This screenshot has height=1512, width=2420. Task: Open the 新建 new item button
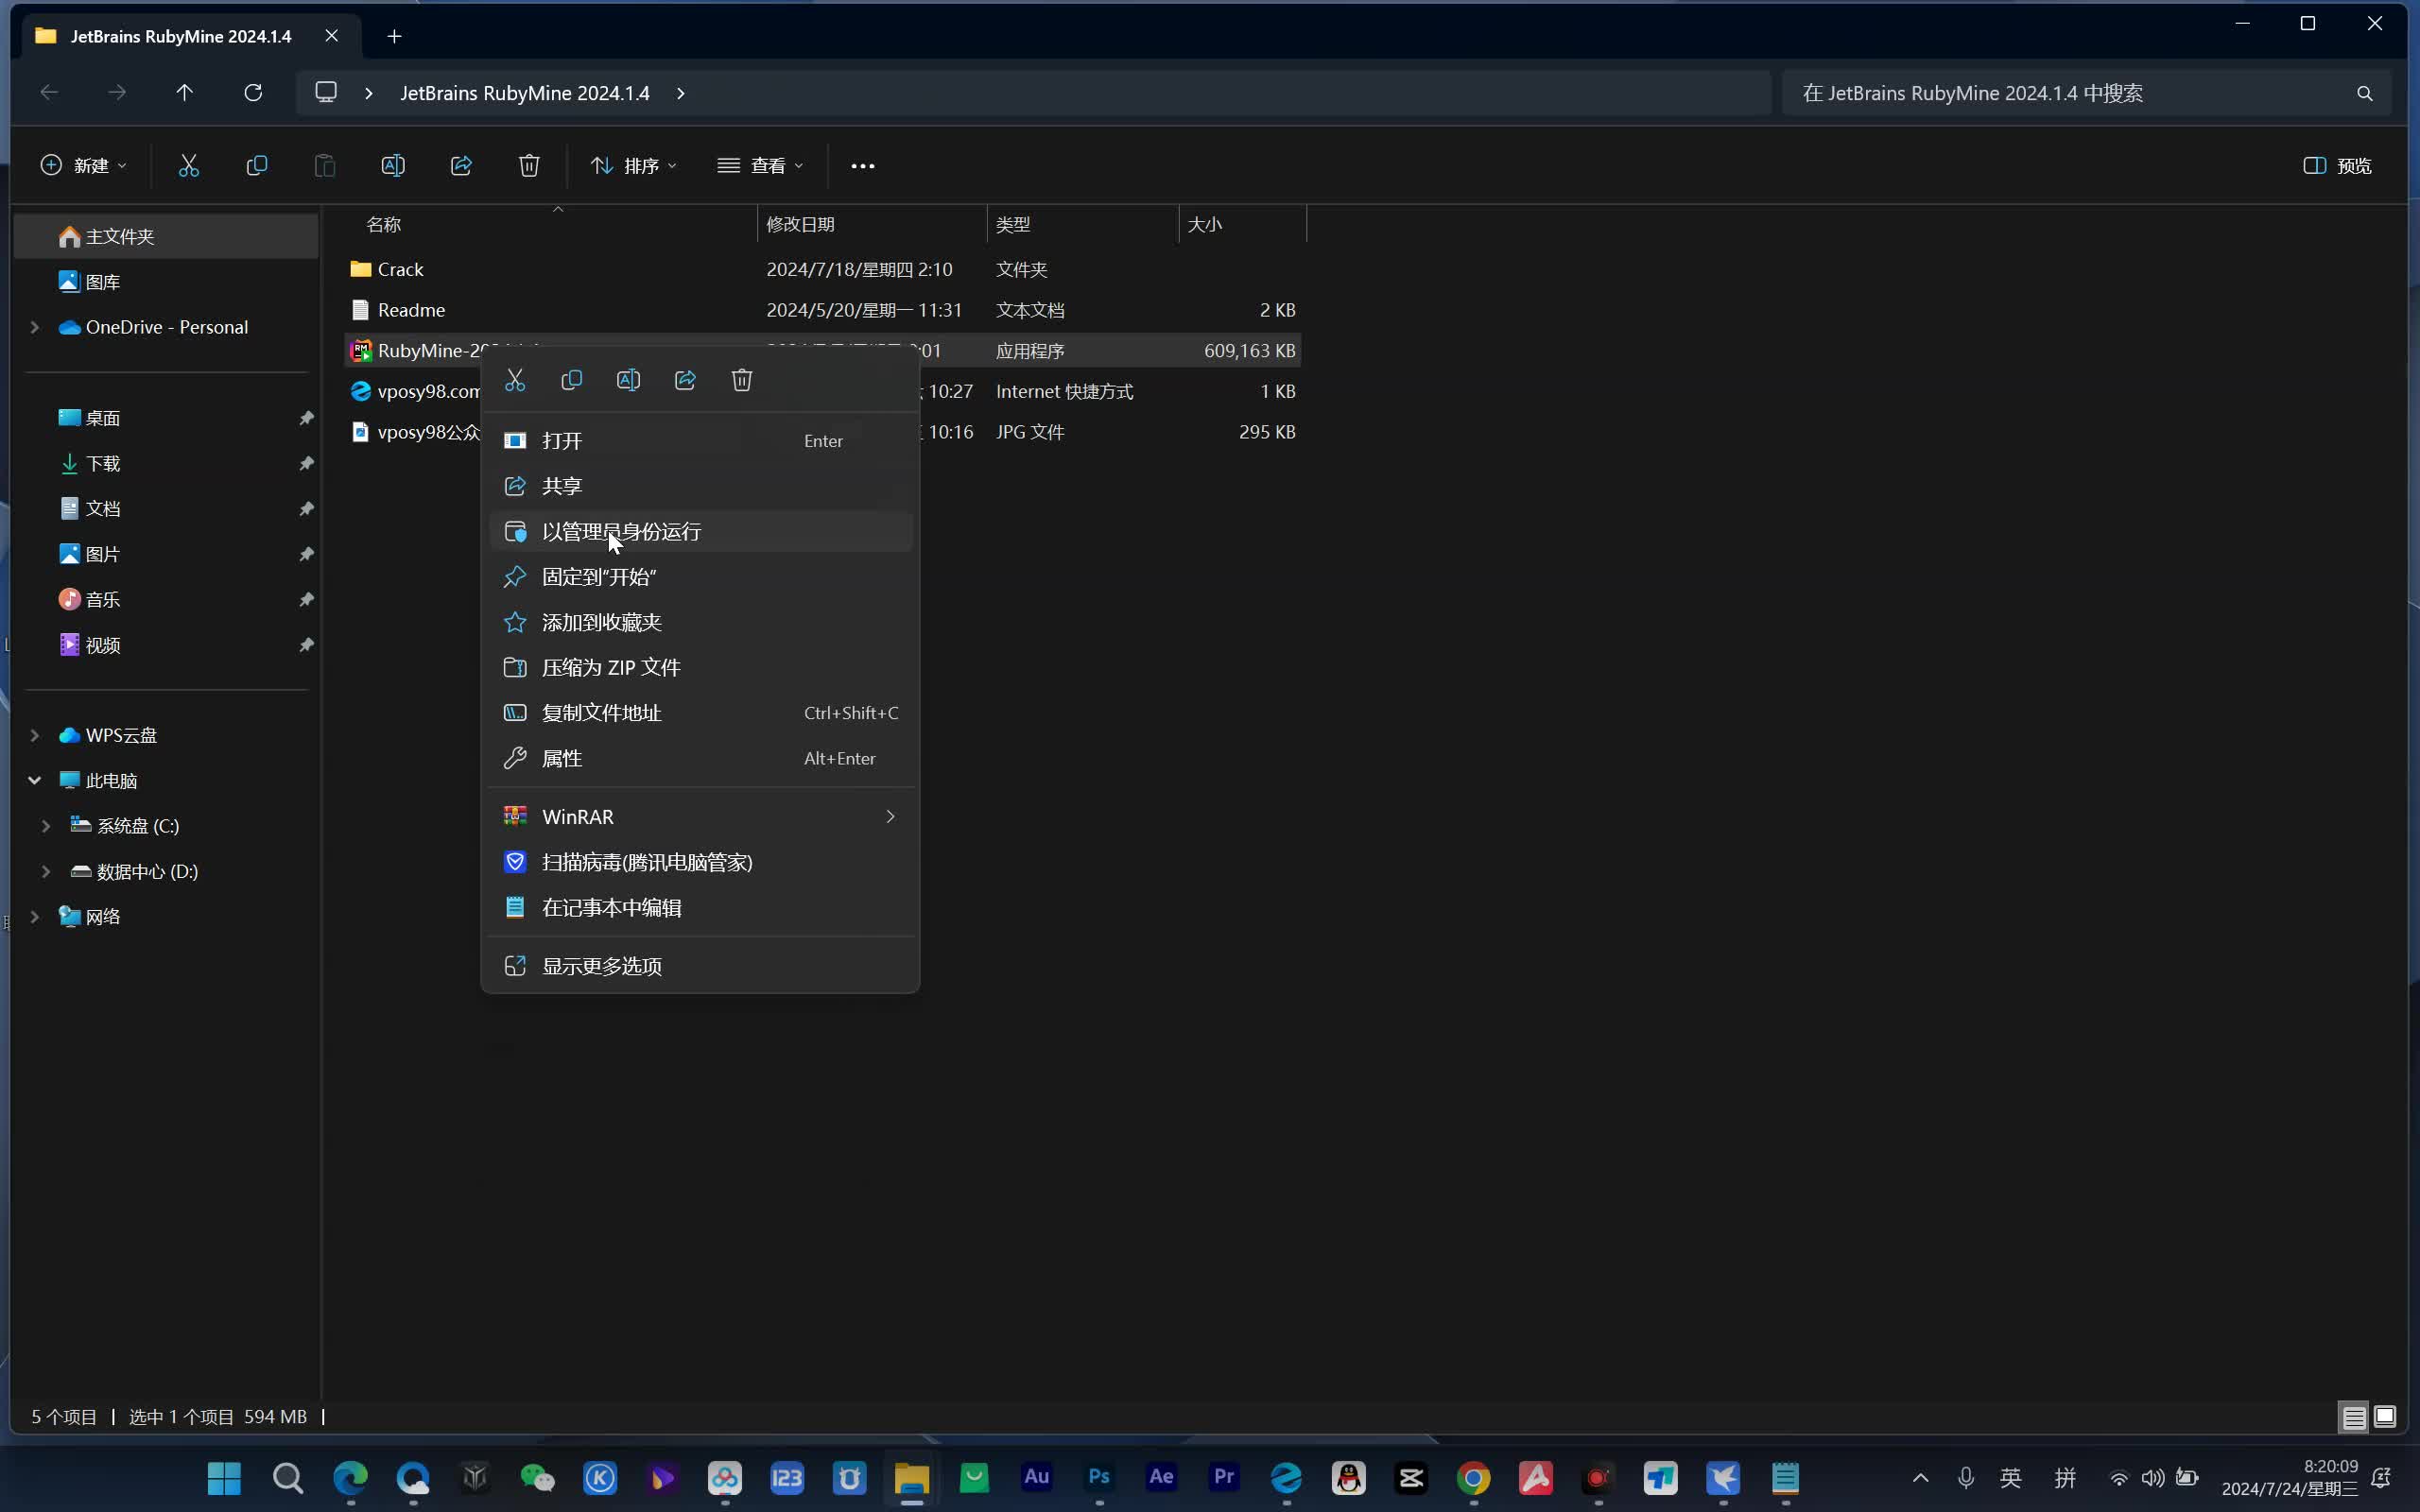coord(84,166)
